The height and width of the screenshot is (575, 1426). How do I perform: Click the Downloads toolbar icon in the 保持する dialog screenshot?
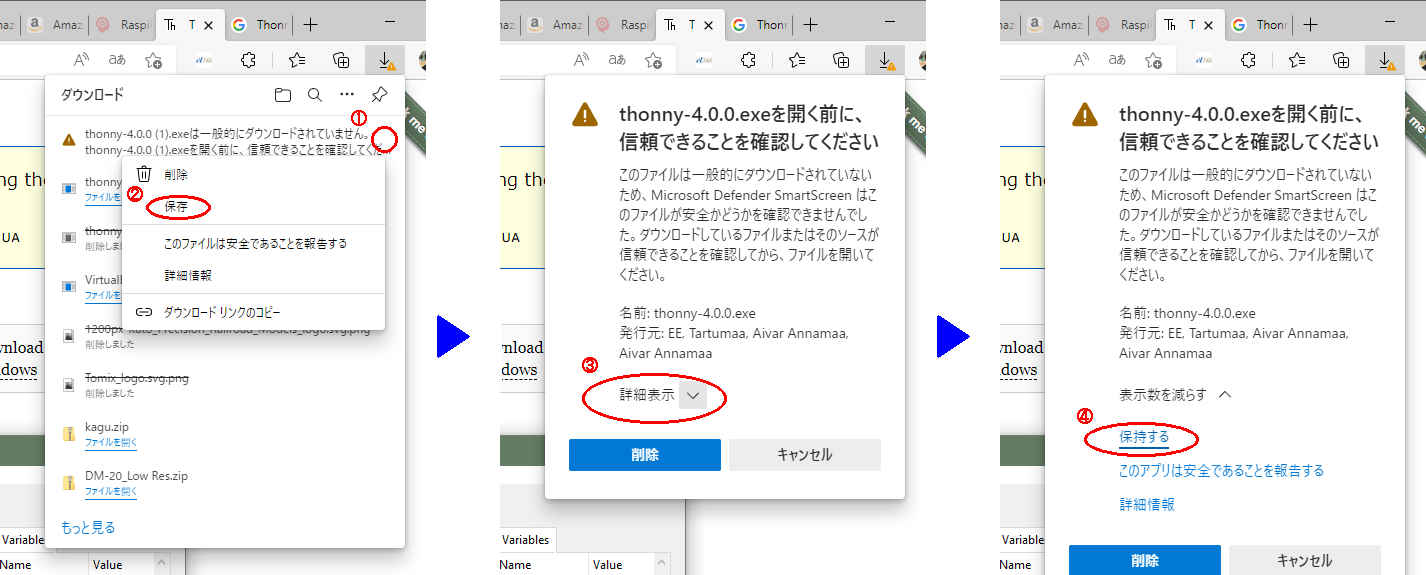coord(1385,60)
